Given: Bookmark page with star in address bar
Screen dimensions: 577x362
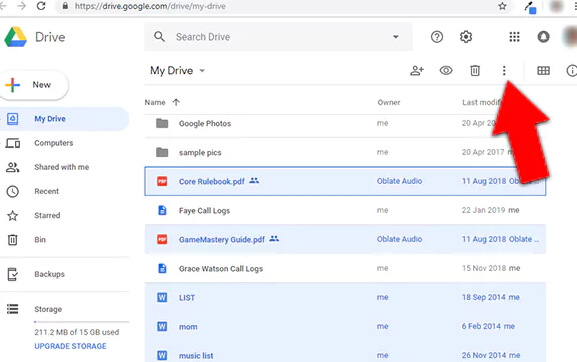Looking at the screenshot, I should tap(502, 6).
